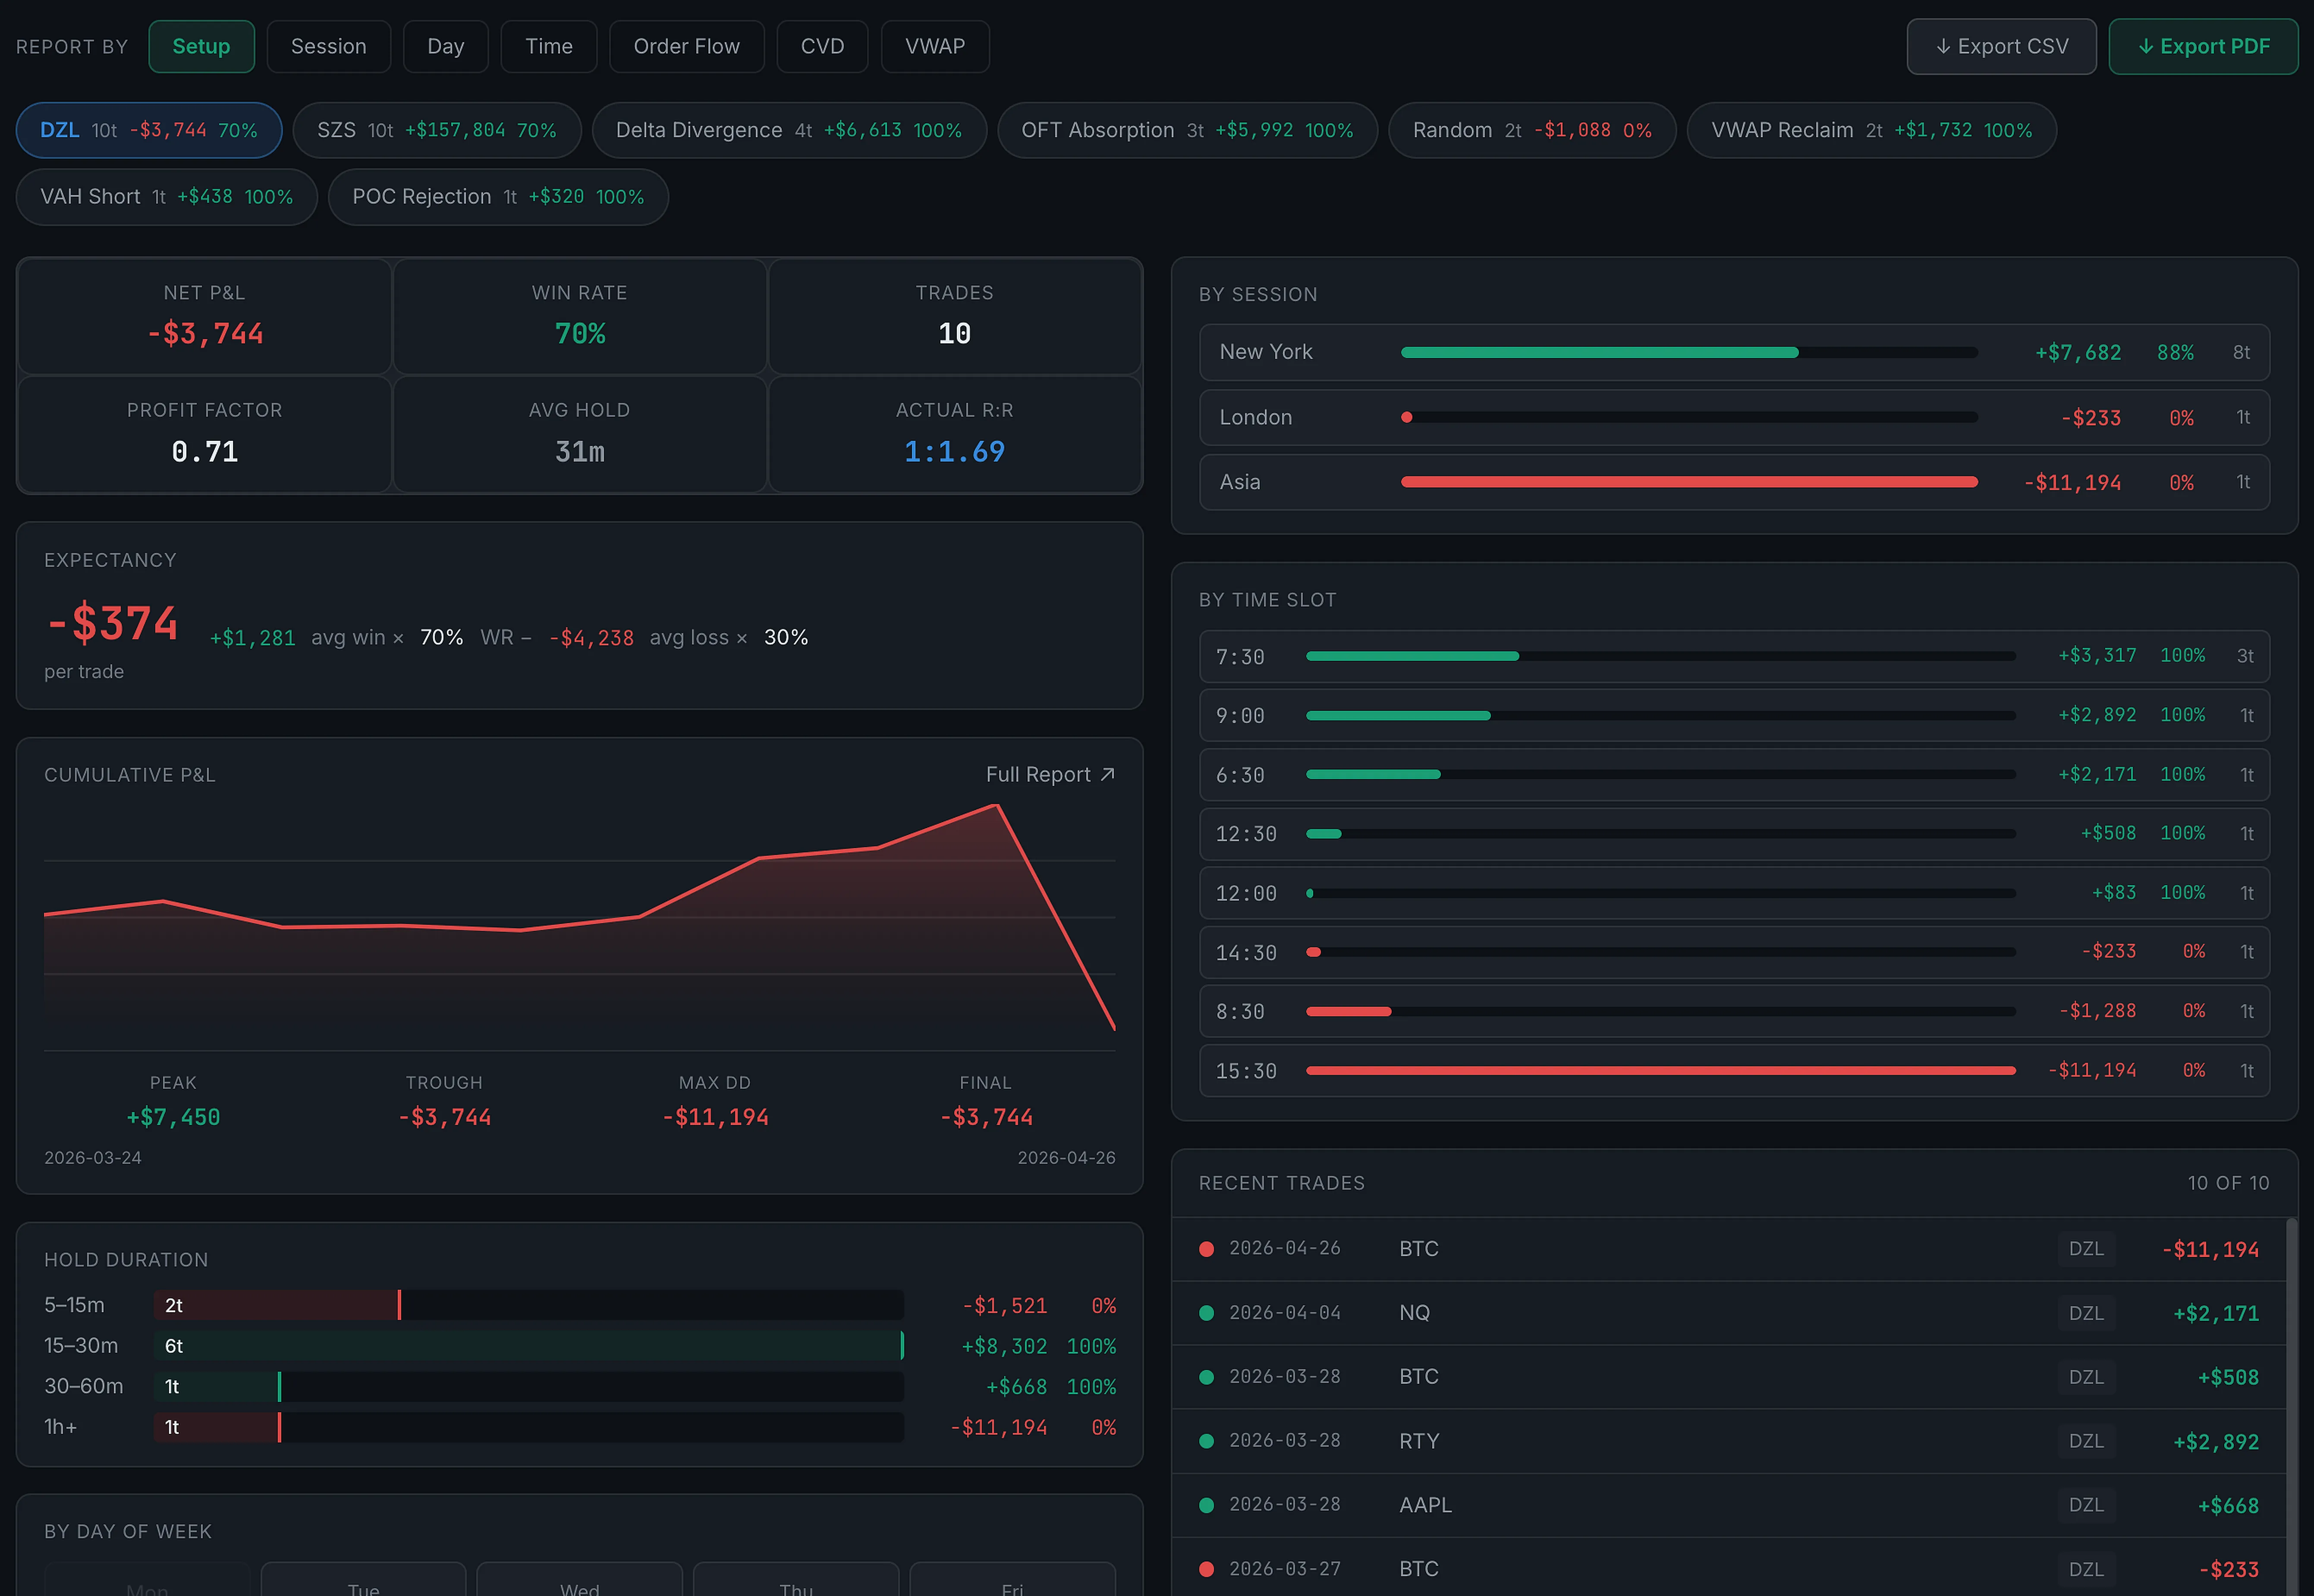Click the green status dot for NQ trade
The height and width of the screenshot is (1596, 2314).
pos(1206,1313)
